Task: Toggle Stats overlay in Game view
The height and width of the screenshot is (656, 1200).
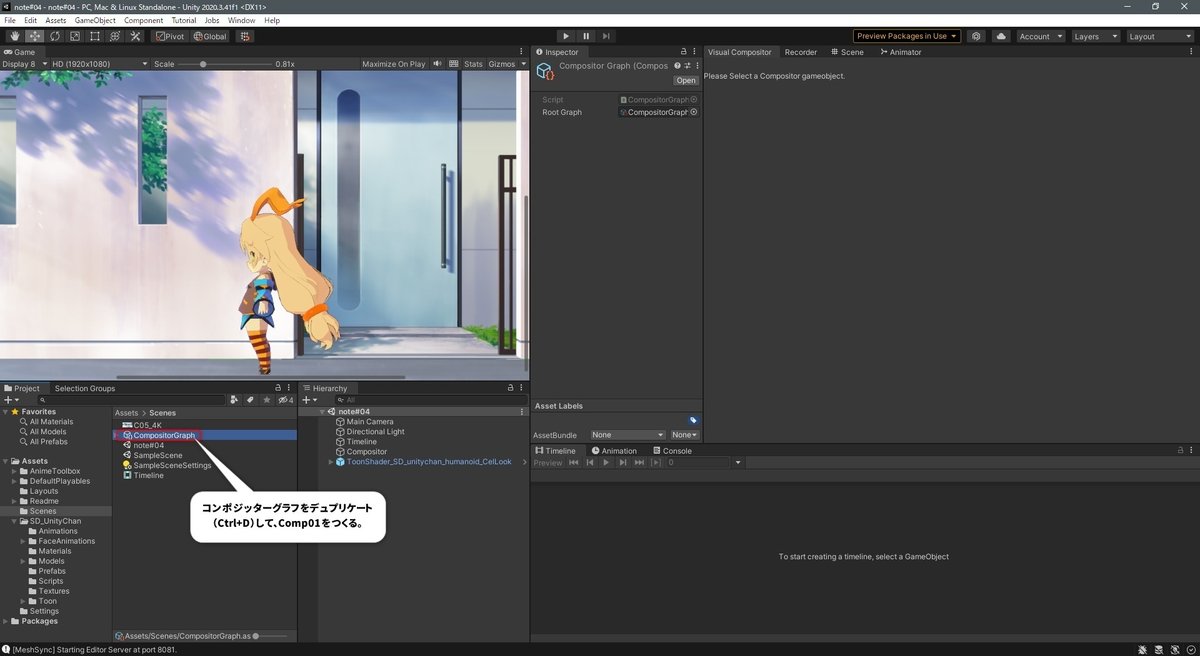Action: tap(473, 64)
